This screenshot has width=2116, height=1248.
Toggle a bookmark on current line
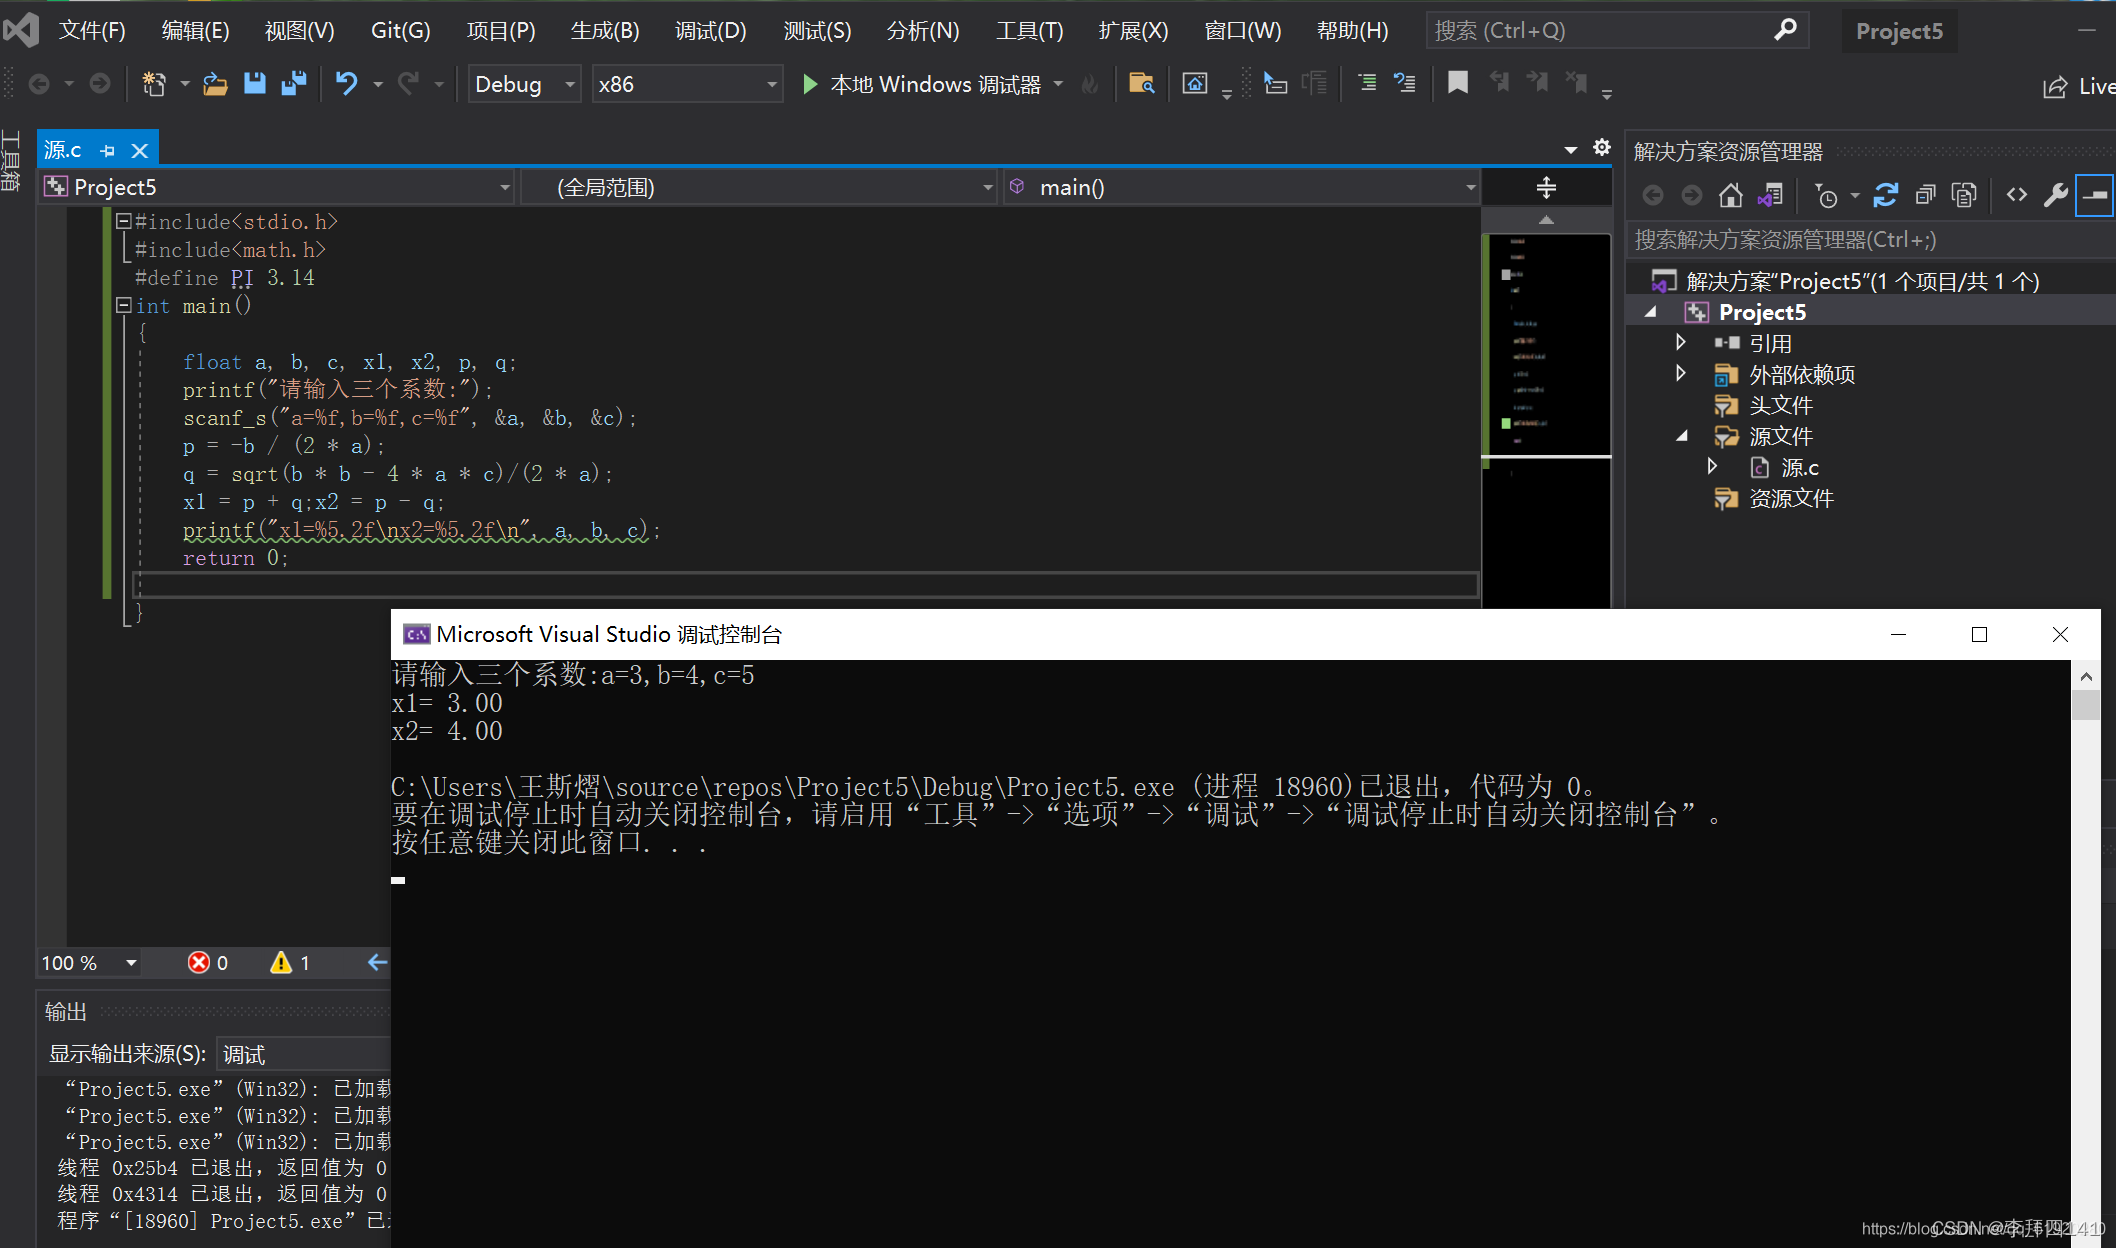(x=1458, y=84)
